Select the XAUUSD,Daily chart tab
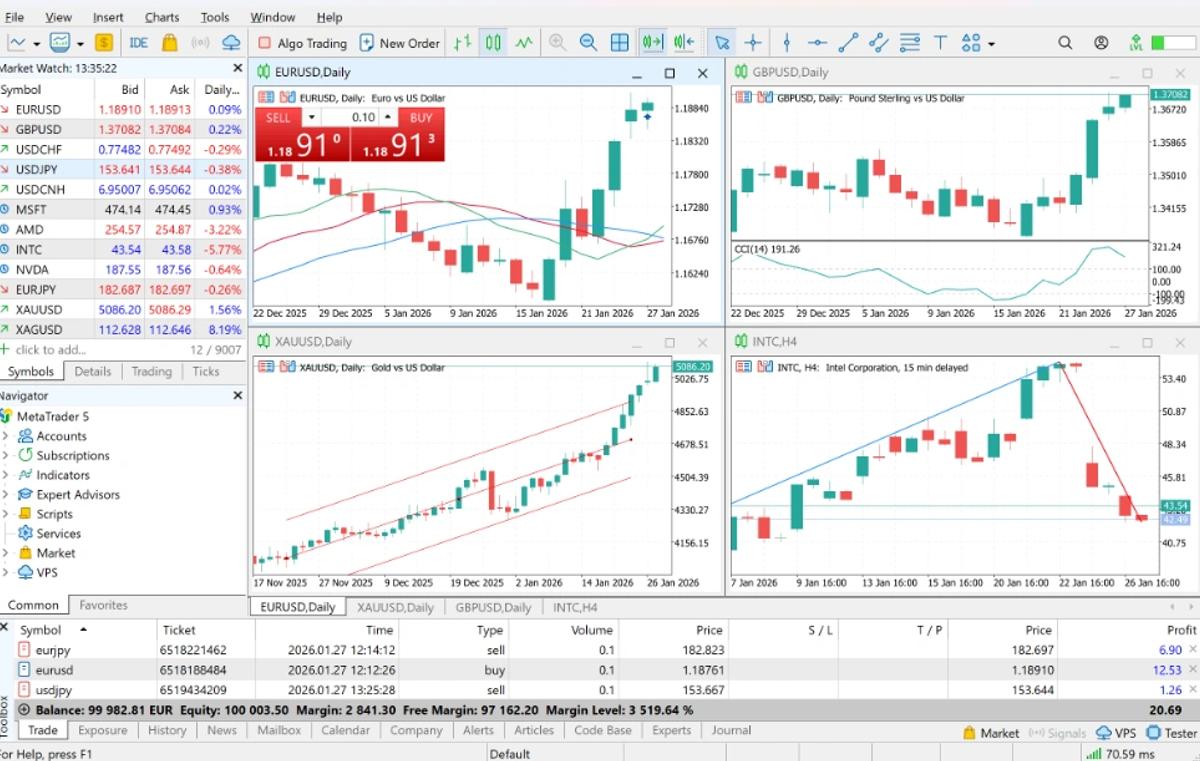Viewport: 1200px width, 761px height. 396,607
